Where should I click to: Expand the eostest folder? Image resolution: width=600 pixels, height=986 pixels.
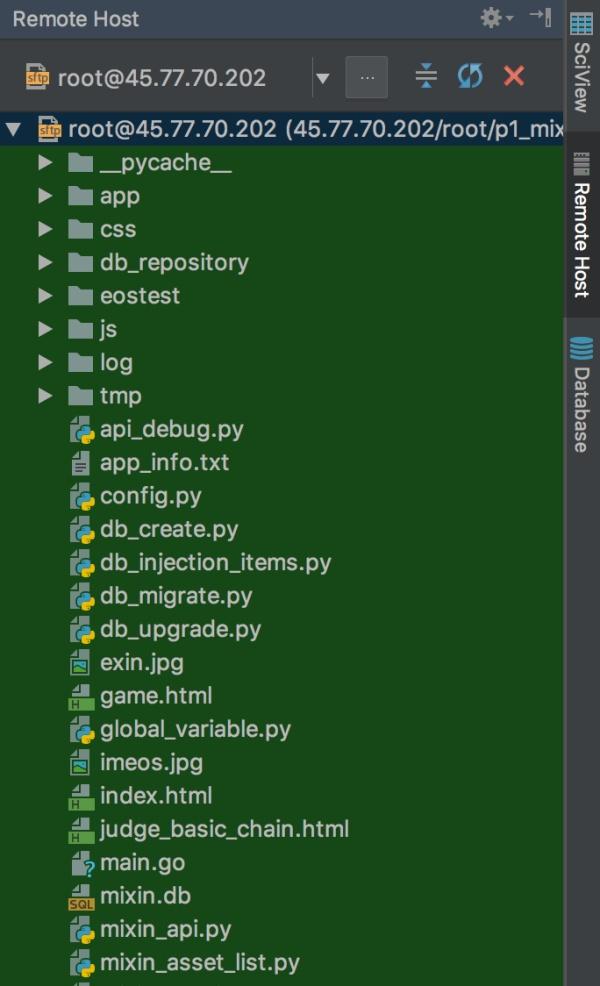pyautogui.click(x=45, y=296)
